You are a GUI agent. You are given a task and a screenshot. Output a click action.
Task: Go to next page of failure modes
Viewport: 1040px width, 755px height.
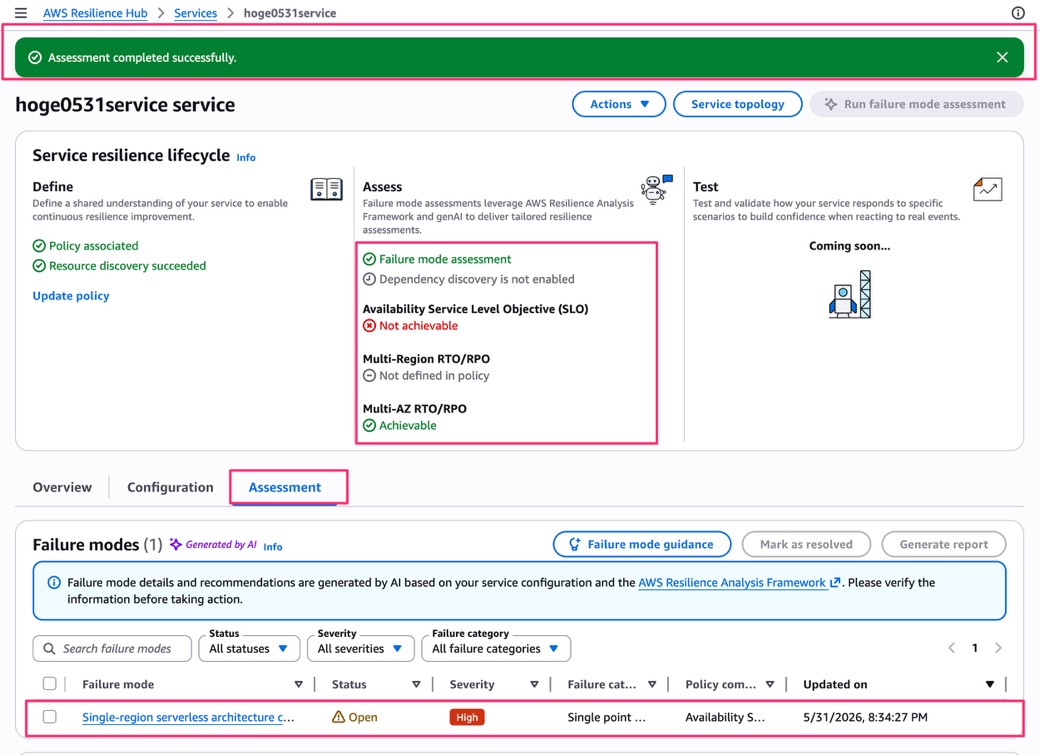pos(998,648)
